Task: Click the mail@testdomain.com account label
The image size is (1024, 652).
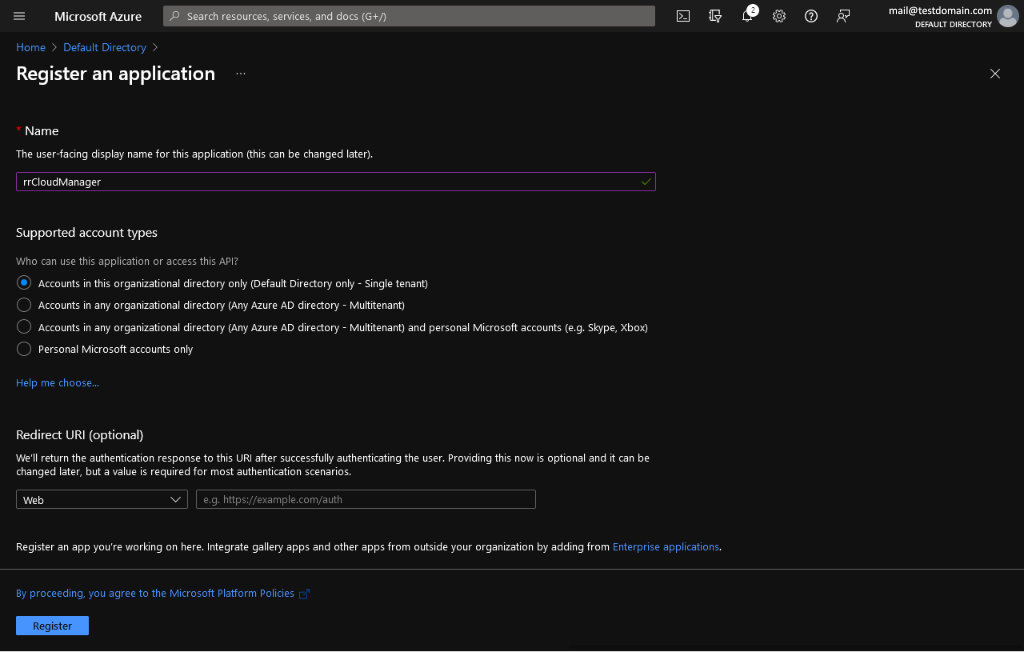Action: tap(940, 10)
